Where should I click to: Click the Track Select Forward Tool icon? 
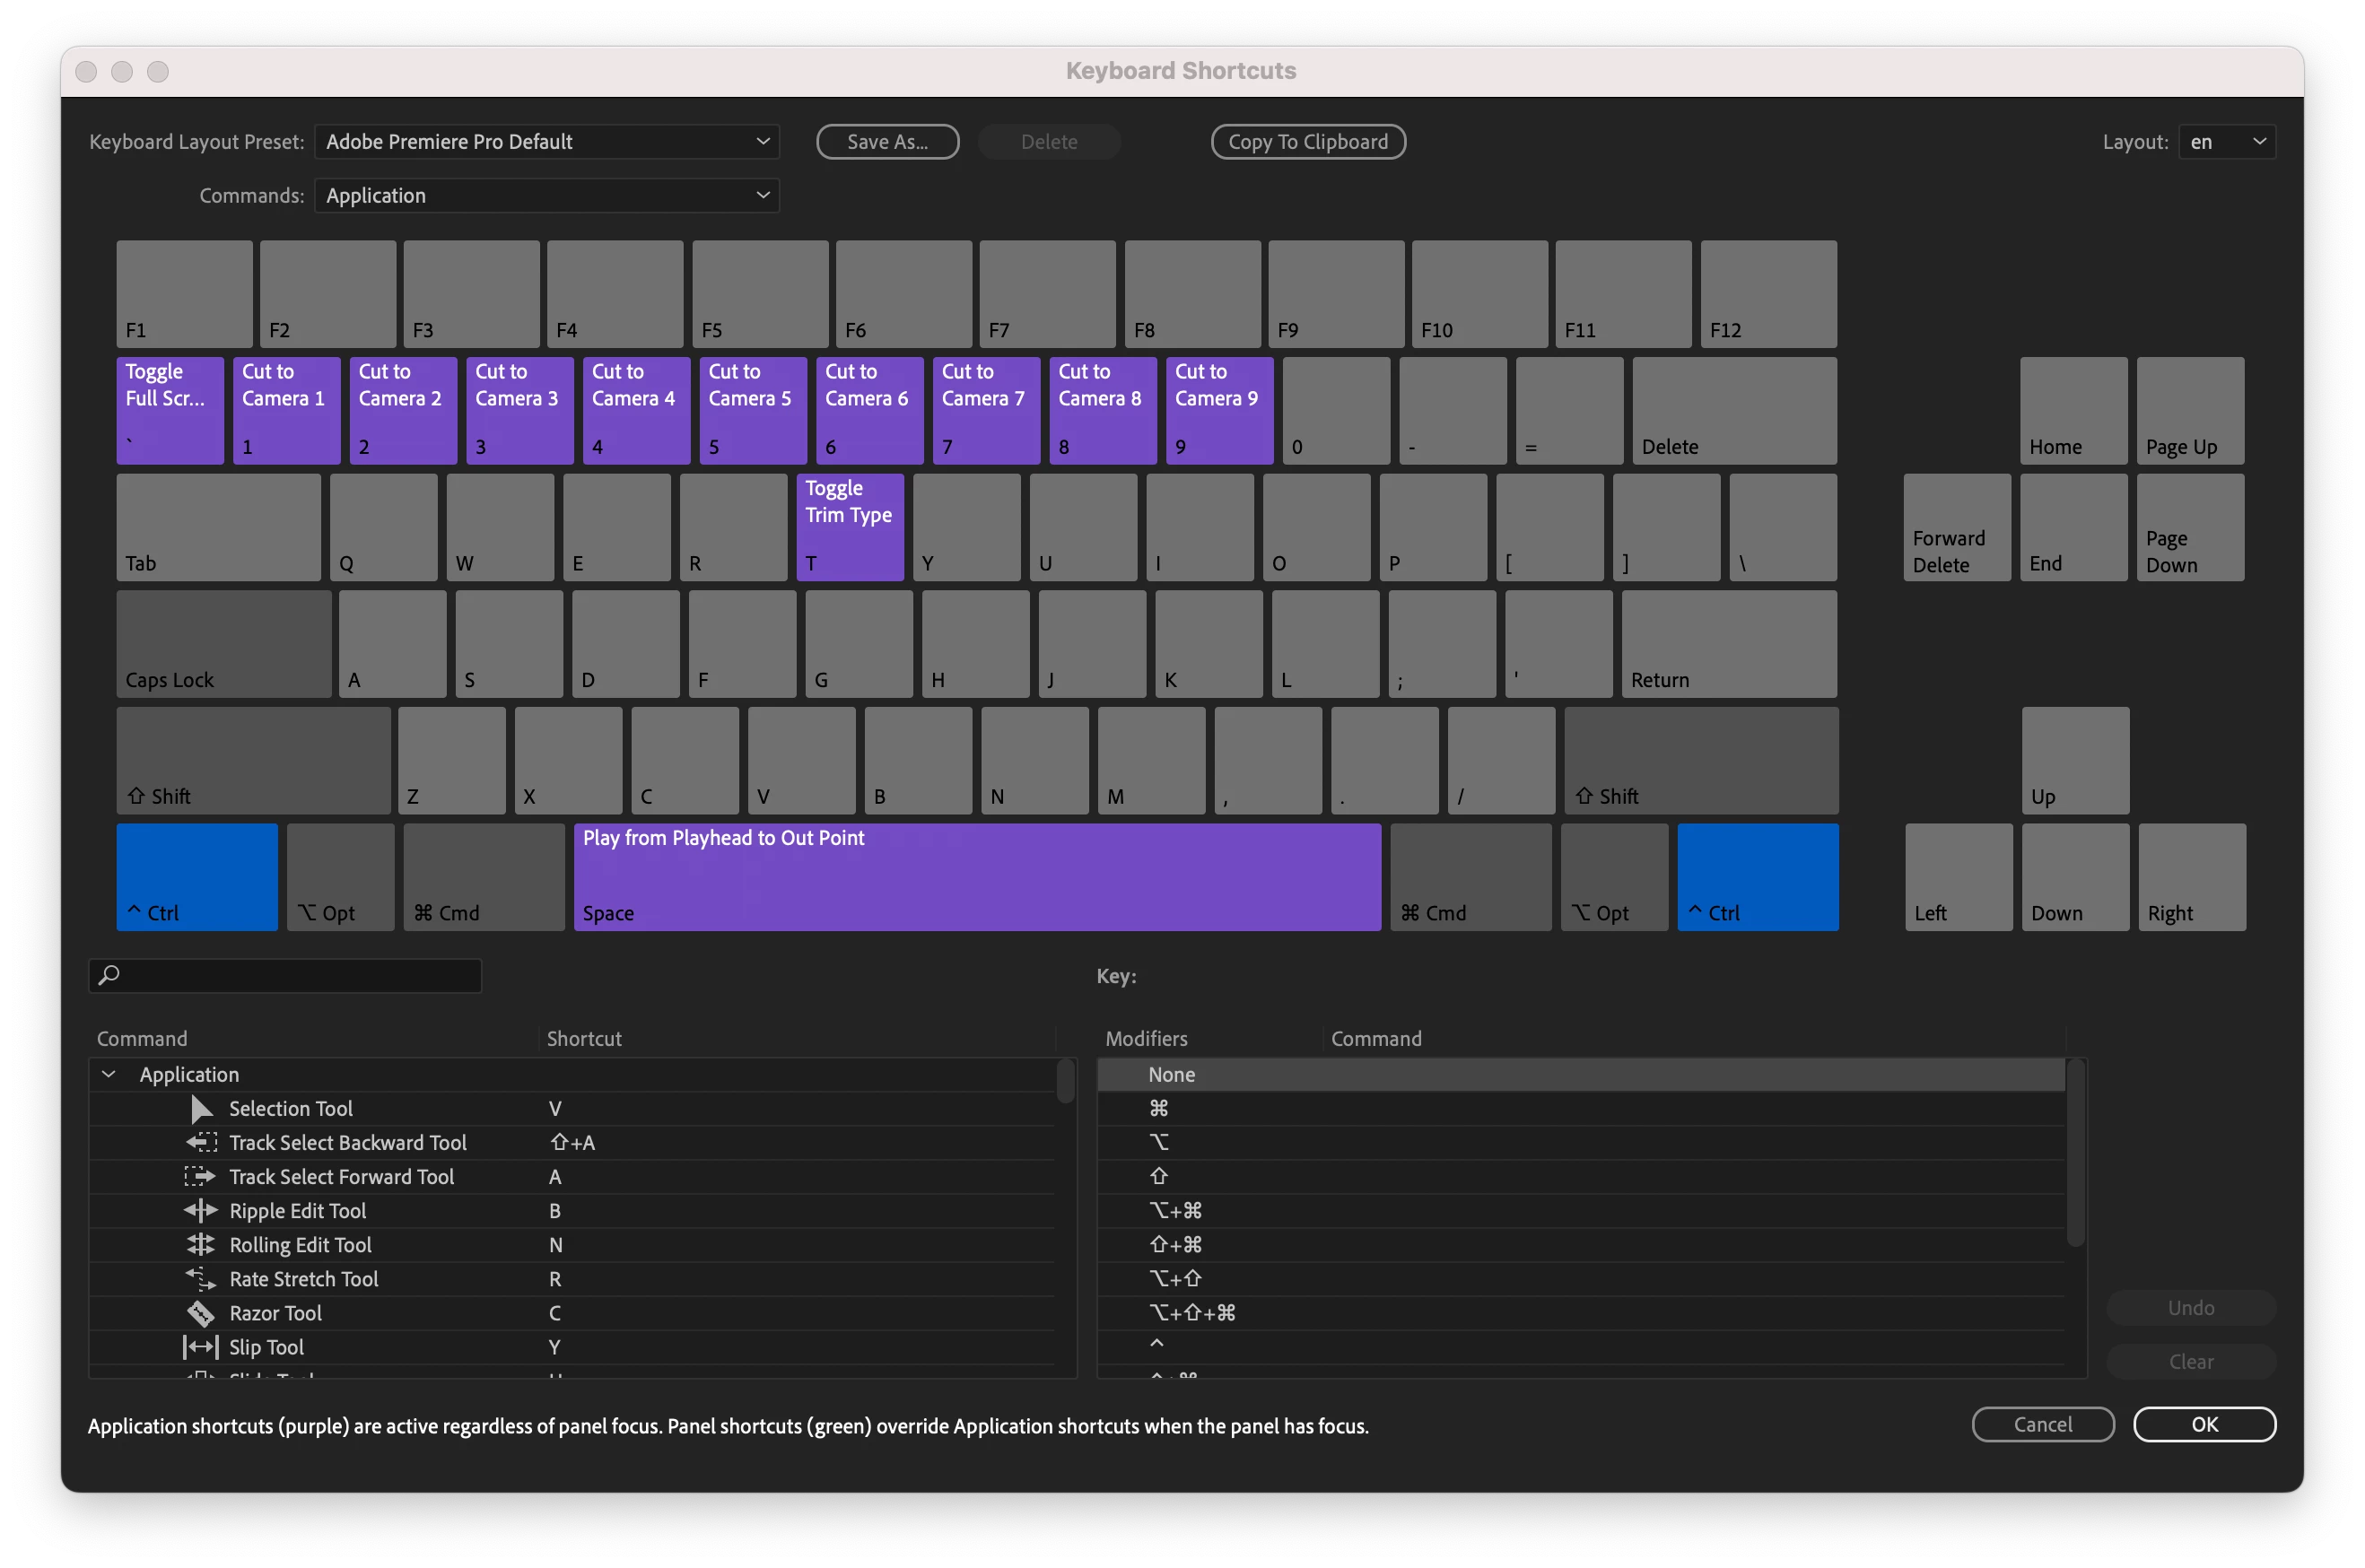pos(200,1176)
